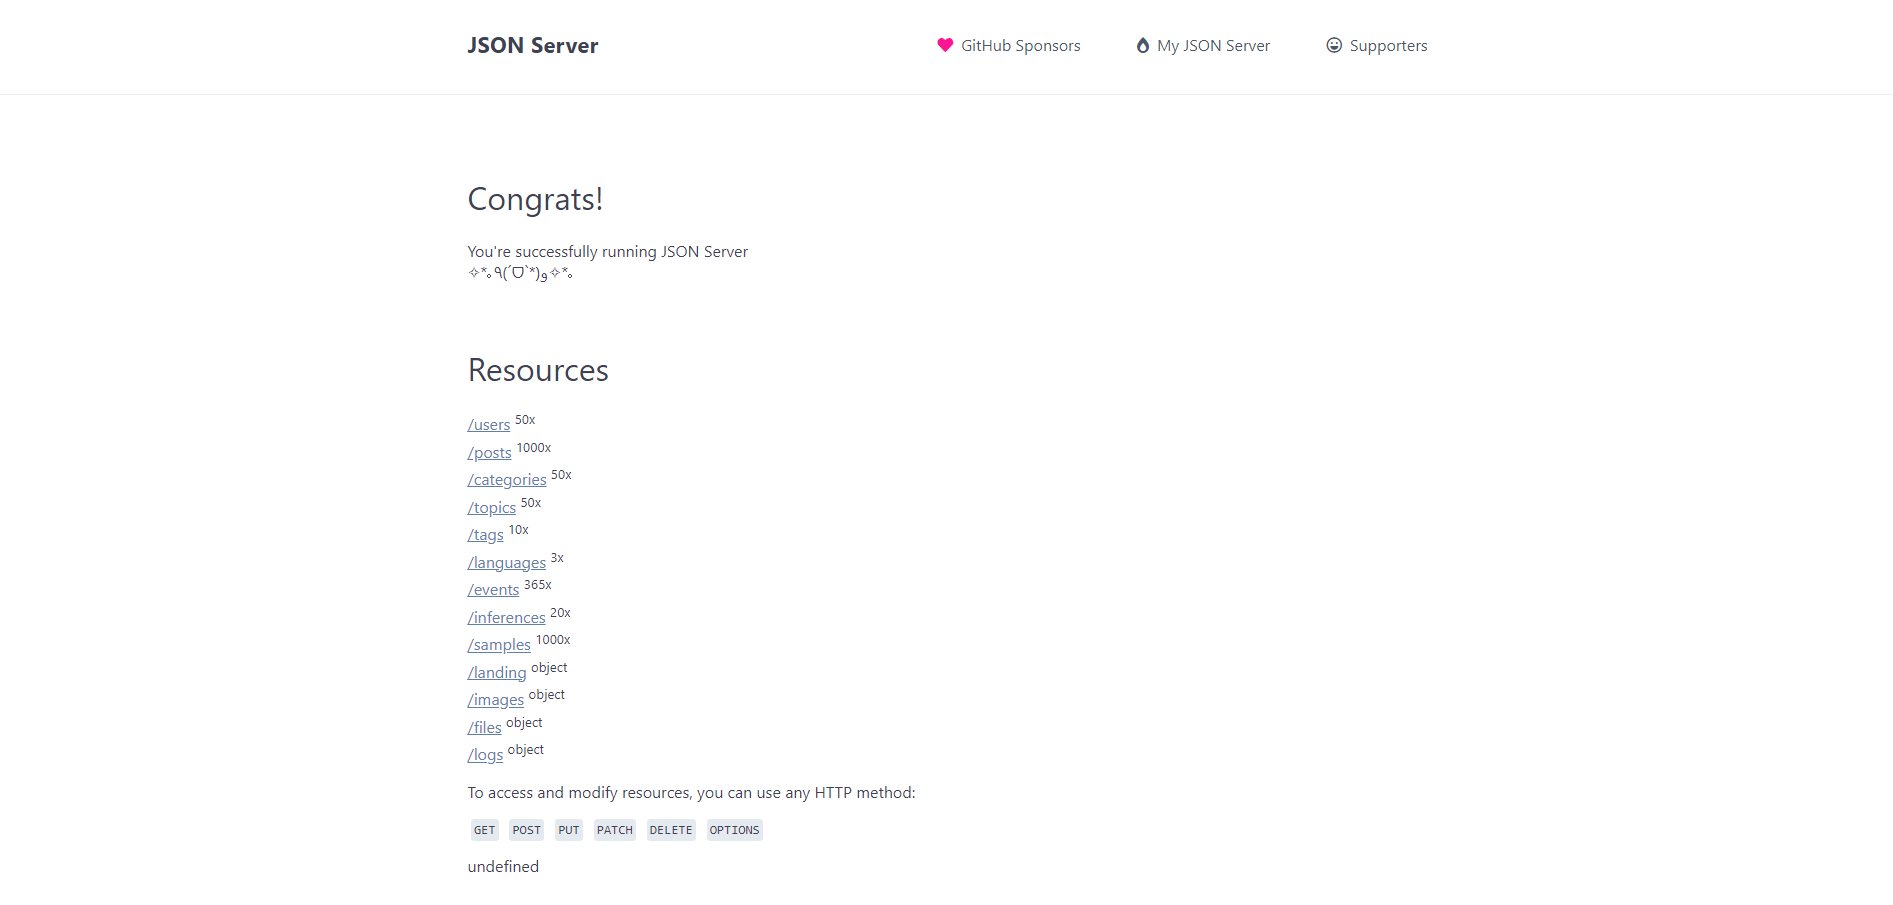Click the 20x count next to /inferences
Image resolution: width=1893 pixels, height=905 pixels.
click(561, 613)
